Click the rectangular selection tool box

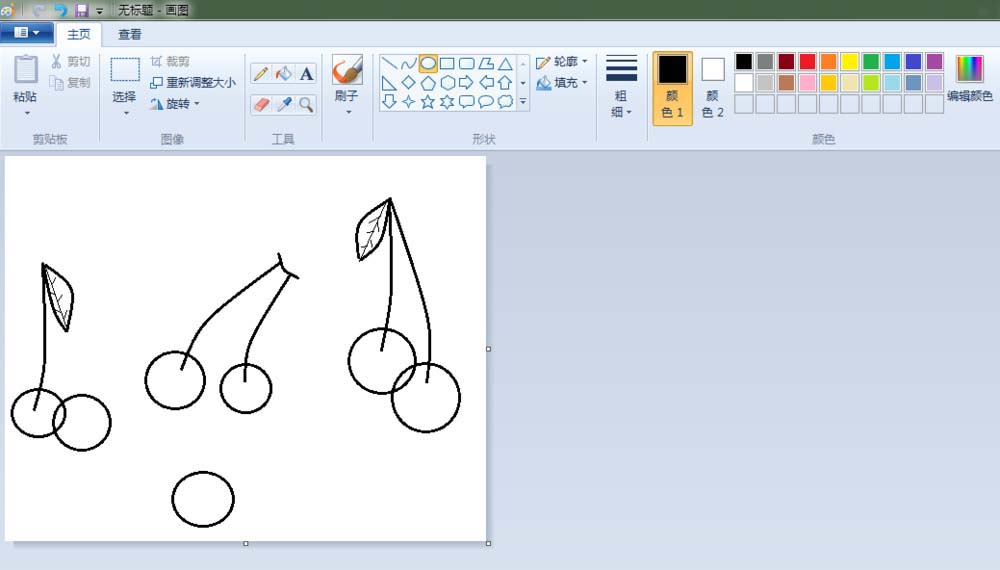coord(125,69)
